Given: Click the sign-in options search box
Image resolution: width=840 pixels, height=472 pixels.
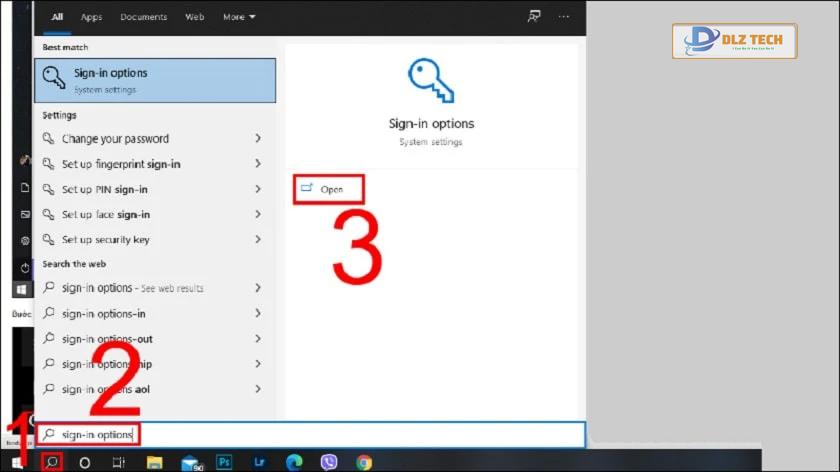Looking at the screenshot, I should coord(311,434).
